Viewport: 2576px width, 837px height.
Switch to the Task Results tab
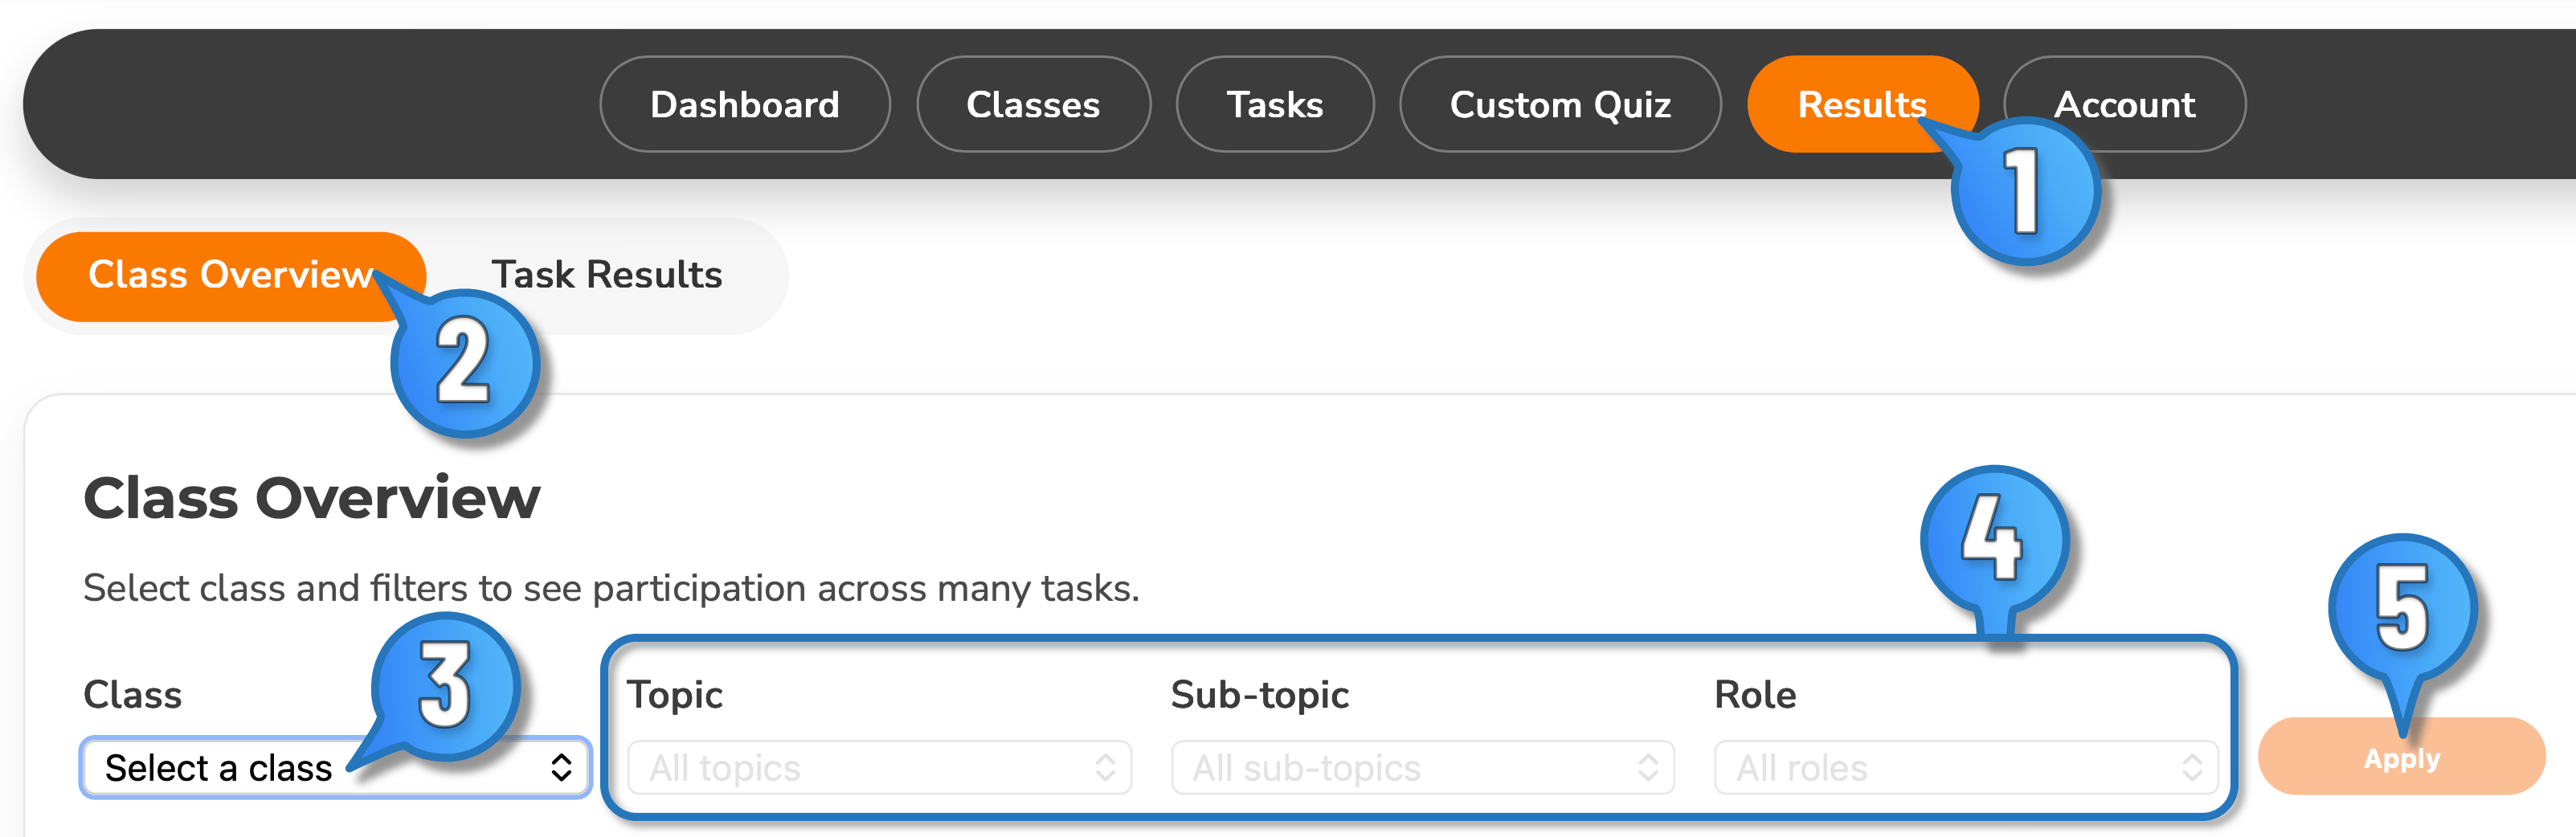pyautogui.click(x=606, y=275)
